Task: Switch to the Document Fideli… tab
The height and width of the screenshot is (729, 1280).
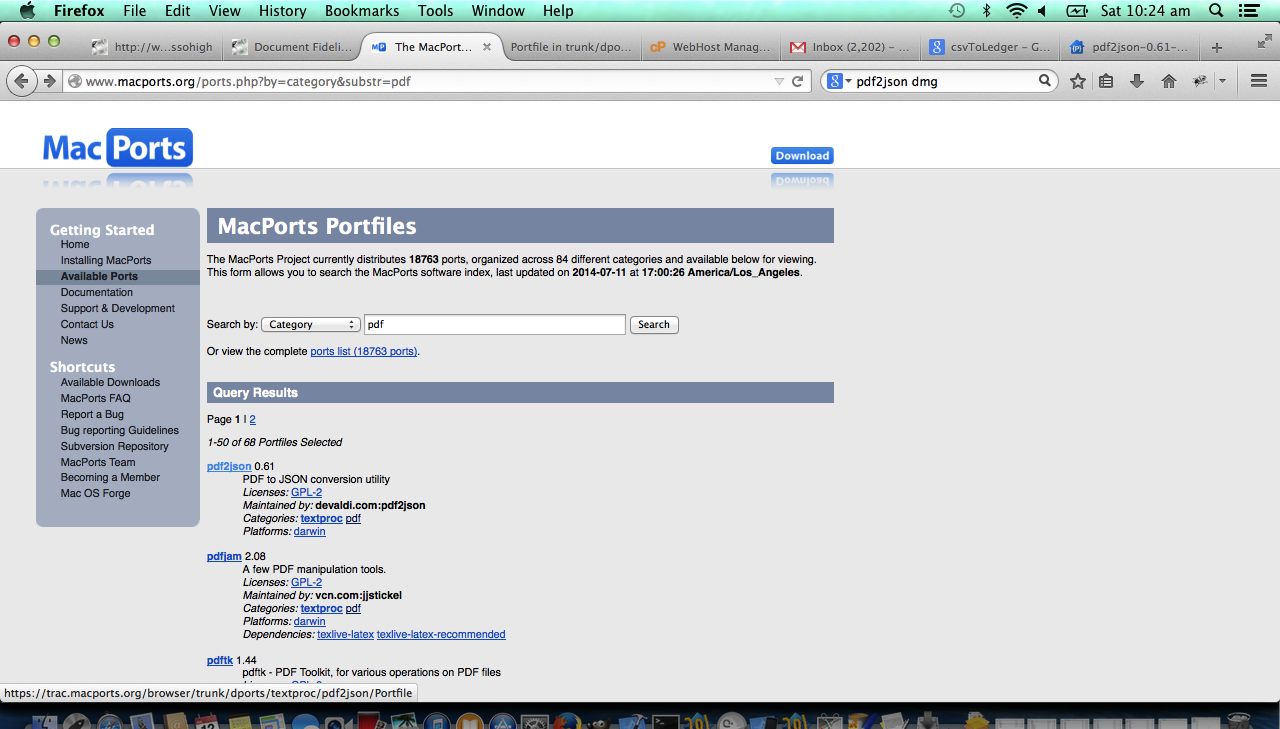Action: click(292, 47)
